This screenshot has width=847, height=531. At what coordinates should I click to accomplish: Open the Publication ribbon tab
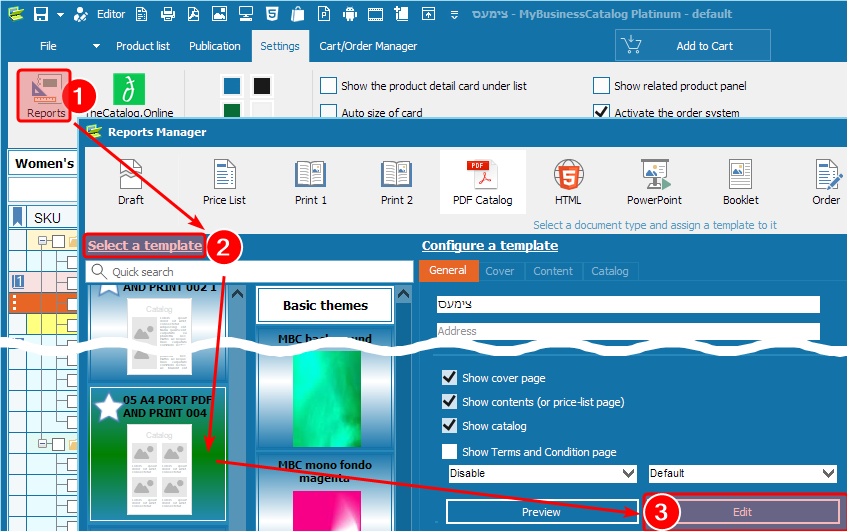click(214, 46)
